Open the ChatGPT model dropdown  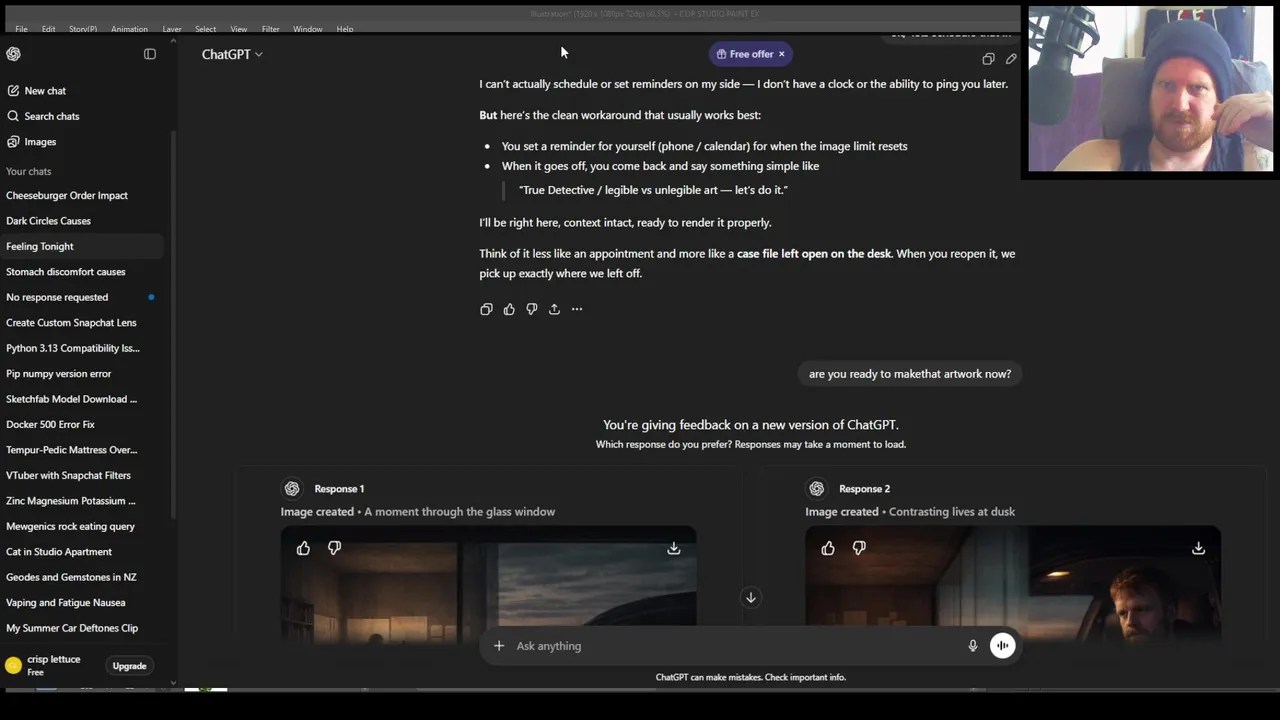232,54
